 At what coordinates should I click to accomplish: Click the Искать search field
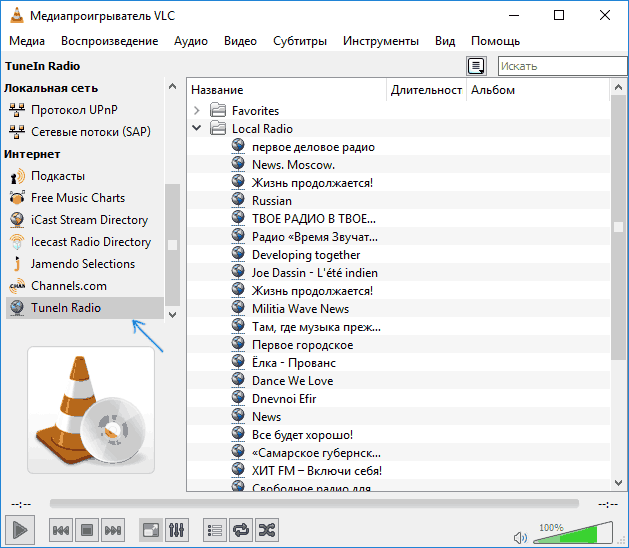point(562,66)
